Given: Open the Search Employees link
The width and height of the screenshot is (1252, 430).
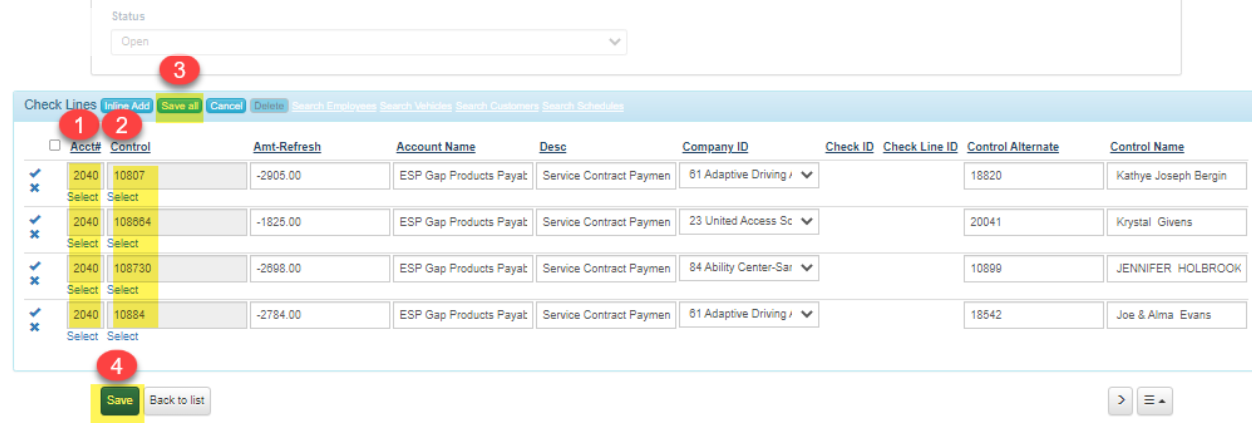Looking at the screenshot, I should pyautogui.click(x=334, y=106).
